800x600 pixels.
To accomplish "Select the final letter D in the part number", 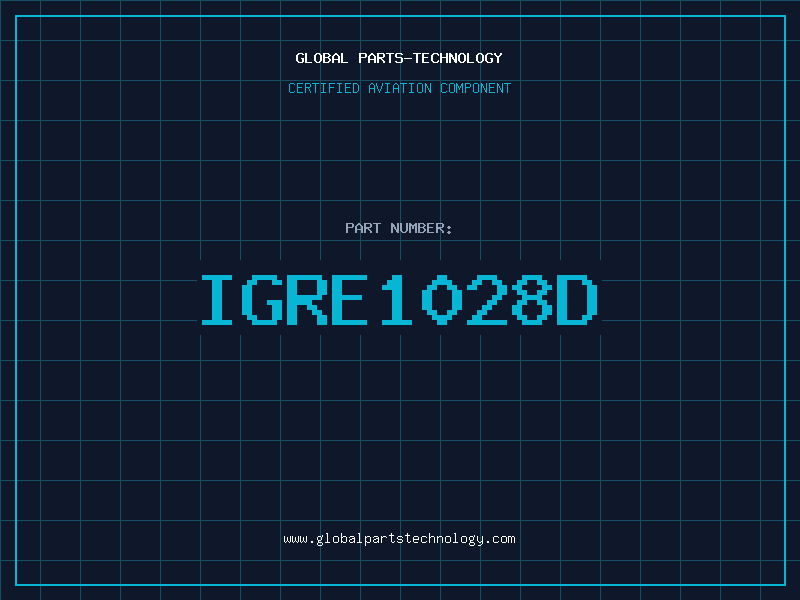I will [577, 300].
